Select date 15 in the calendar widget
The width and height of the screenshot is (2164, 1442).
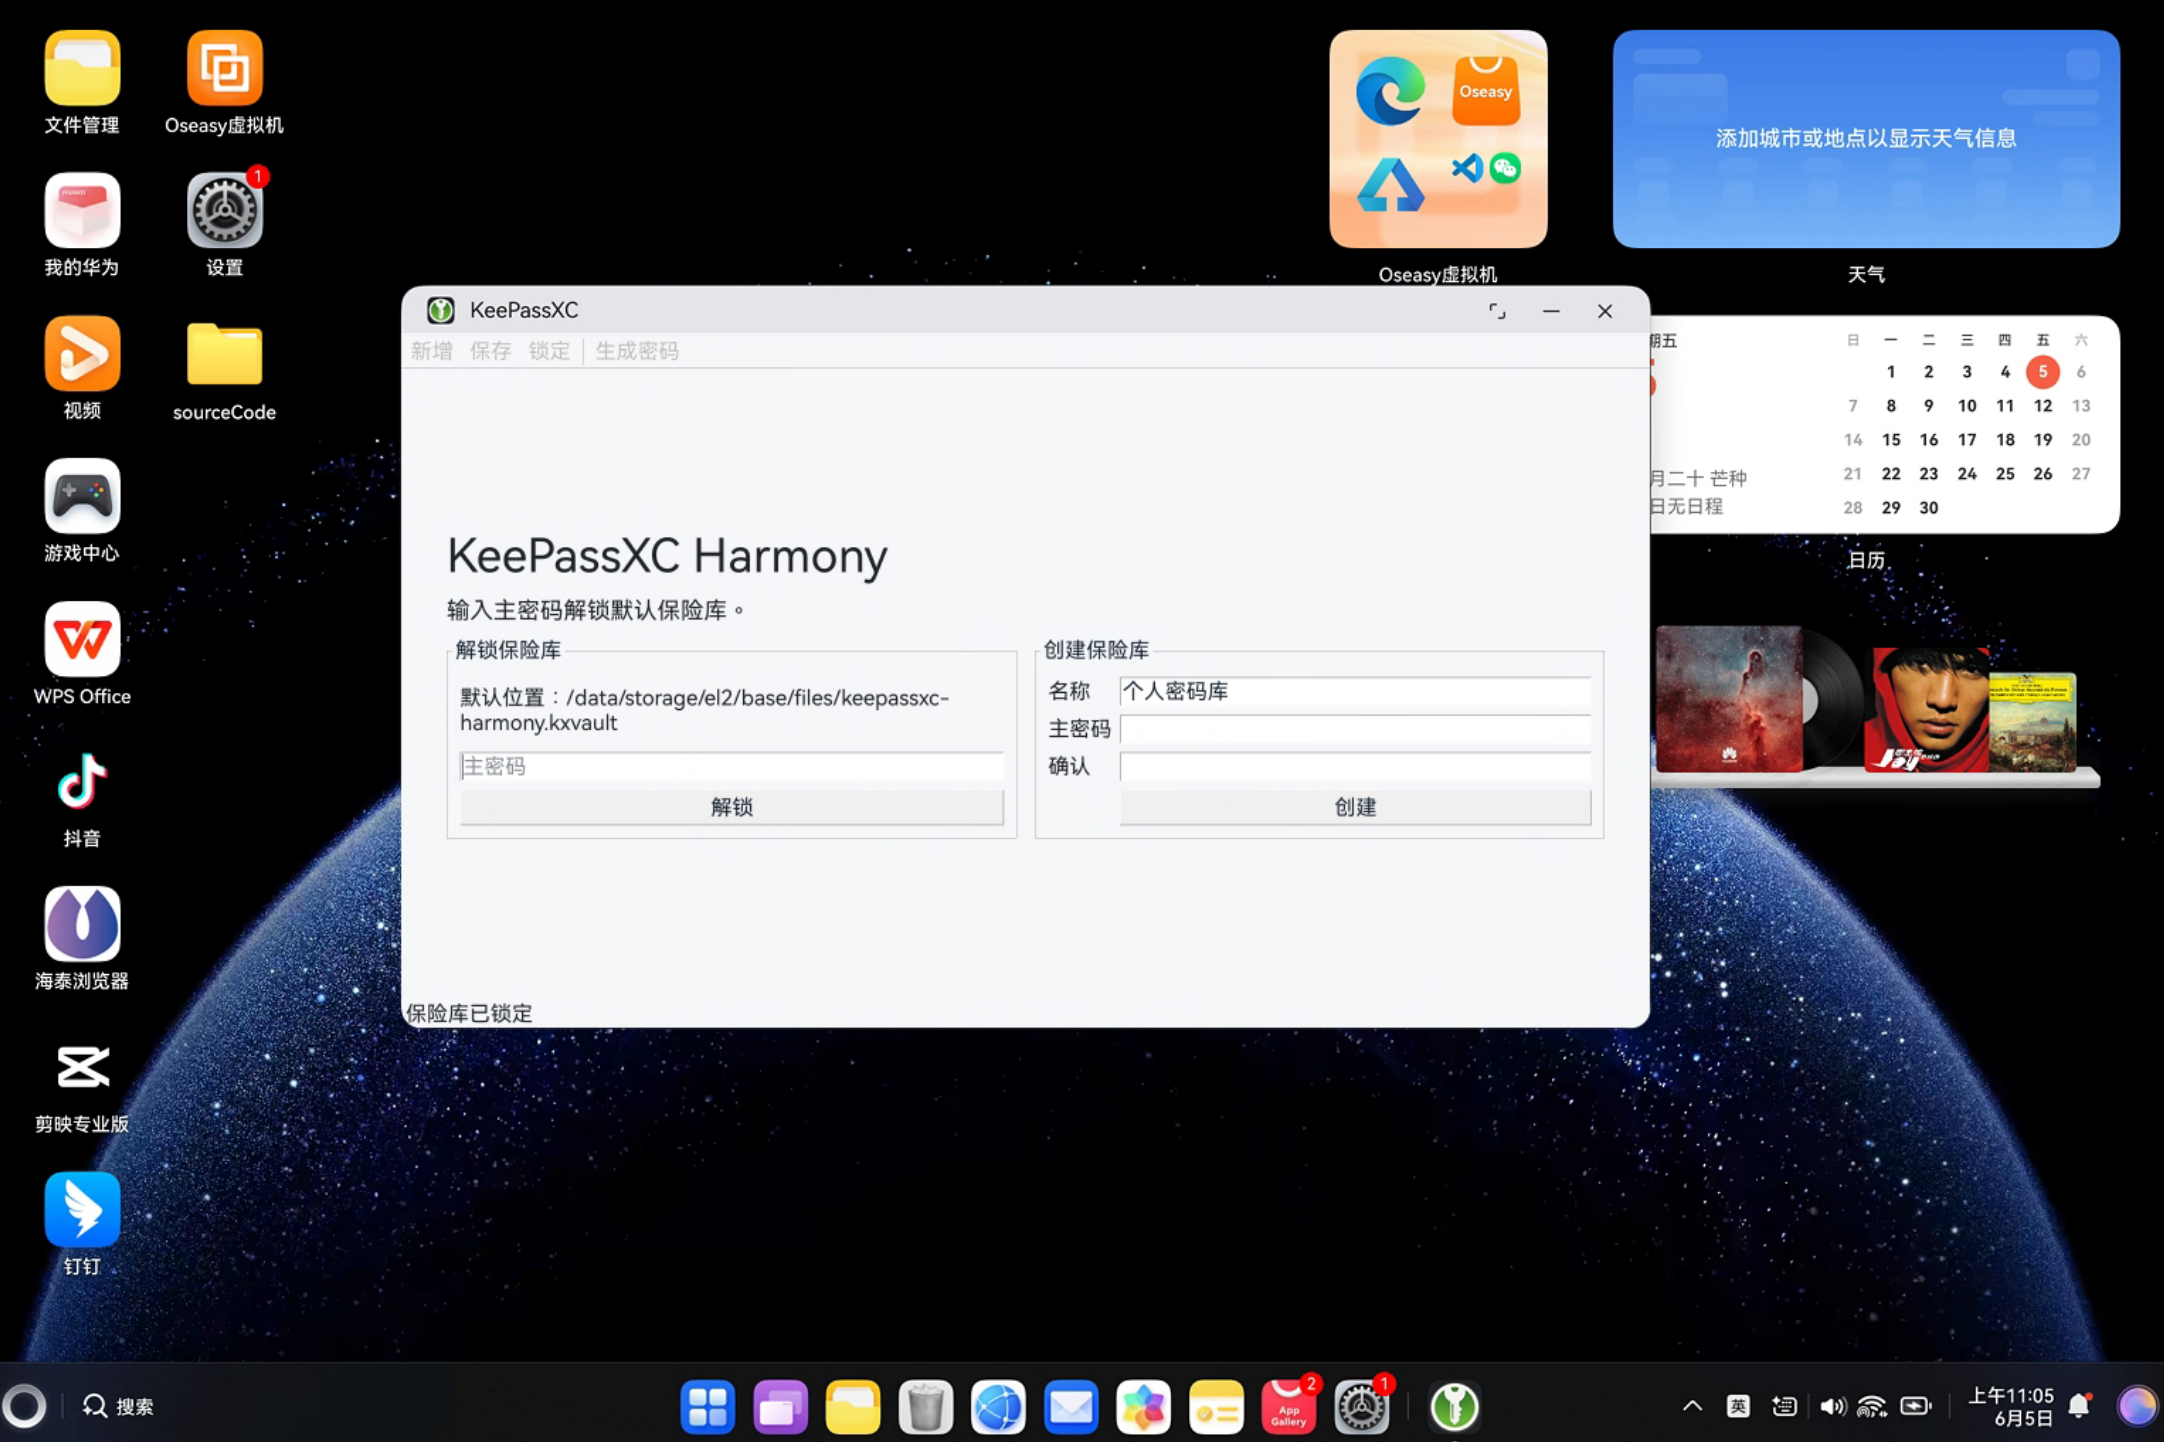click(1891, 440)
